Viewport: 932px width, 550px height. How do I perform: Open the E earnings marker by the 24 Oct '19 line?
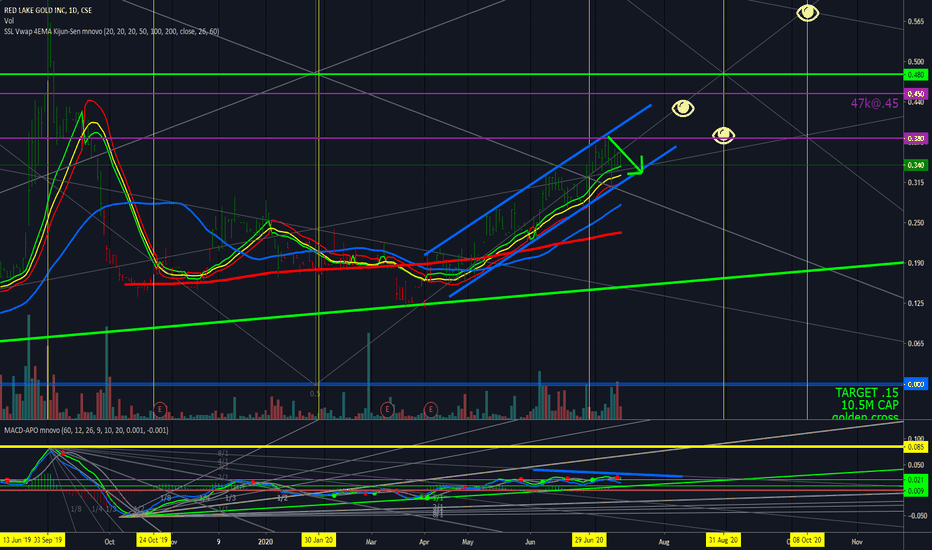[159, 409]
